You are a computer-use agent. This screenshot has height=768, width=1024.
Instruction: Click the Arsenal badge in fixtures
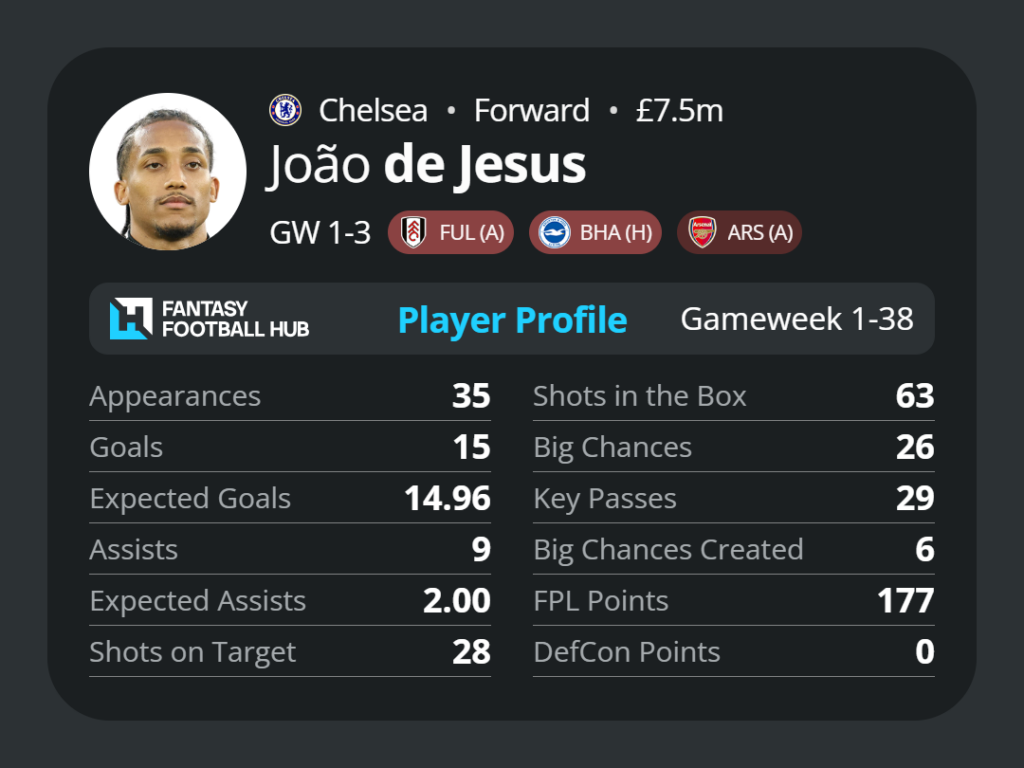coord(702,232)
